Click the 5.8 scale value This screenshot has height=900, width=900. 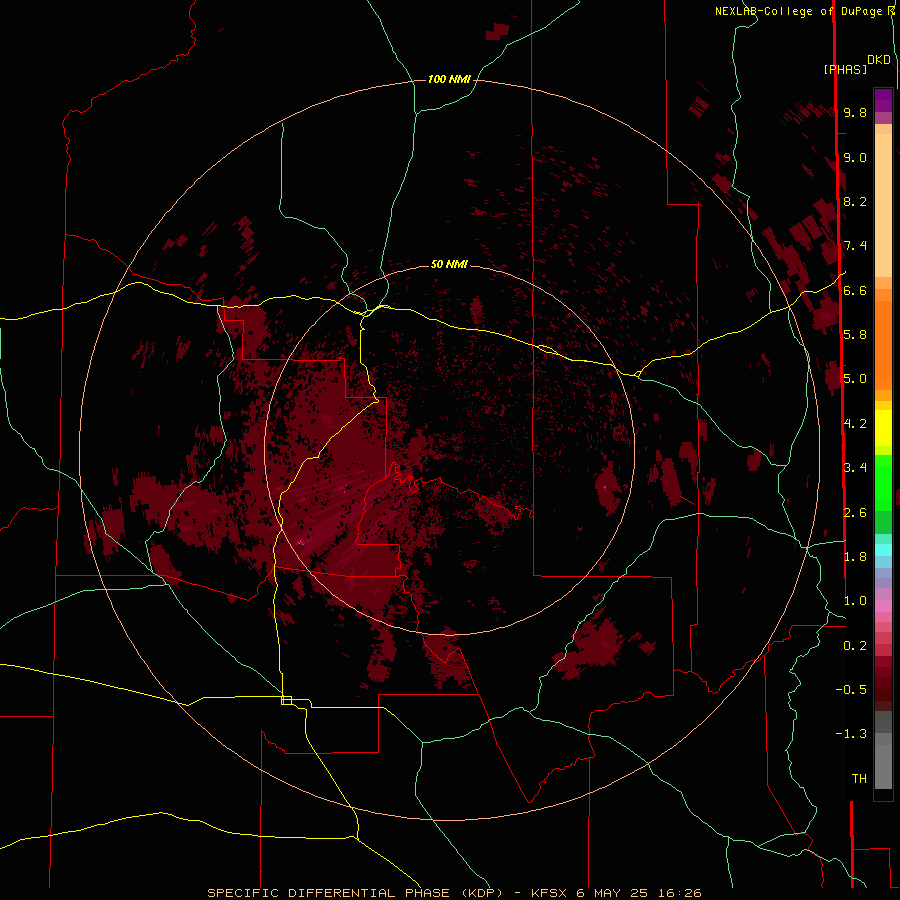point(855,334)
